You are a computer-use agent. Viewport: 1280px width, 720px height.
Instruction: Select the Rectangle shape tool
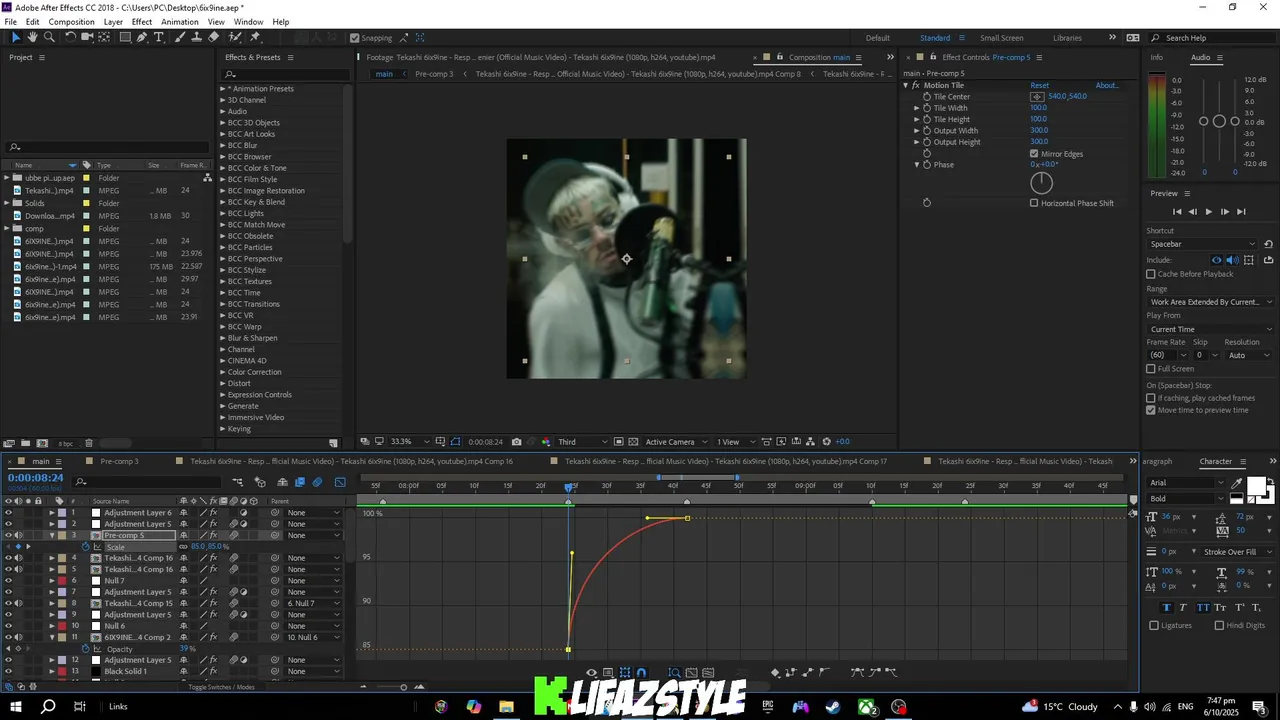(125, 37)
